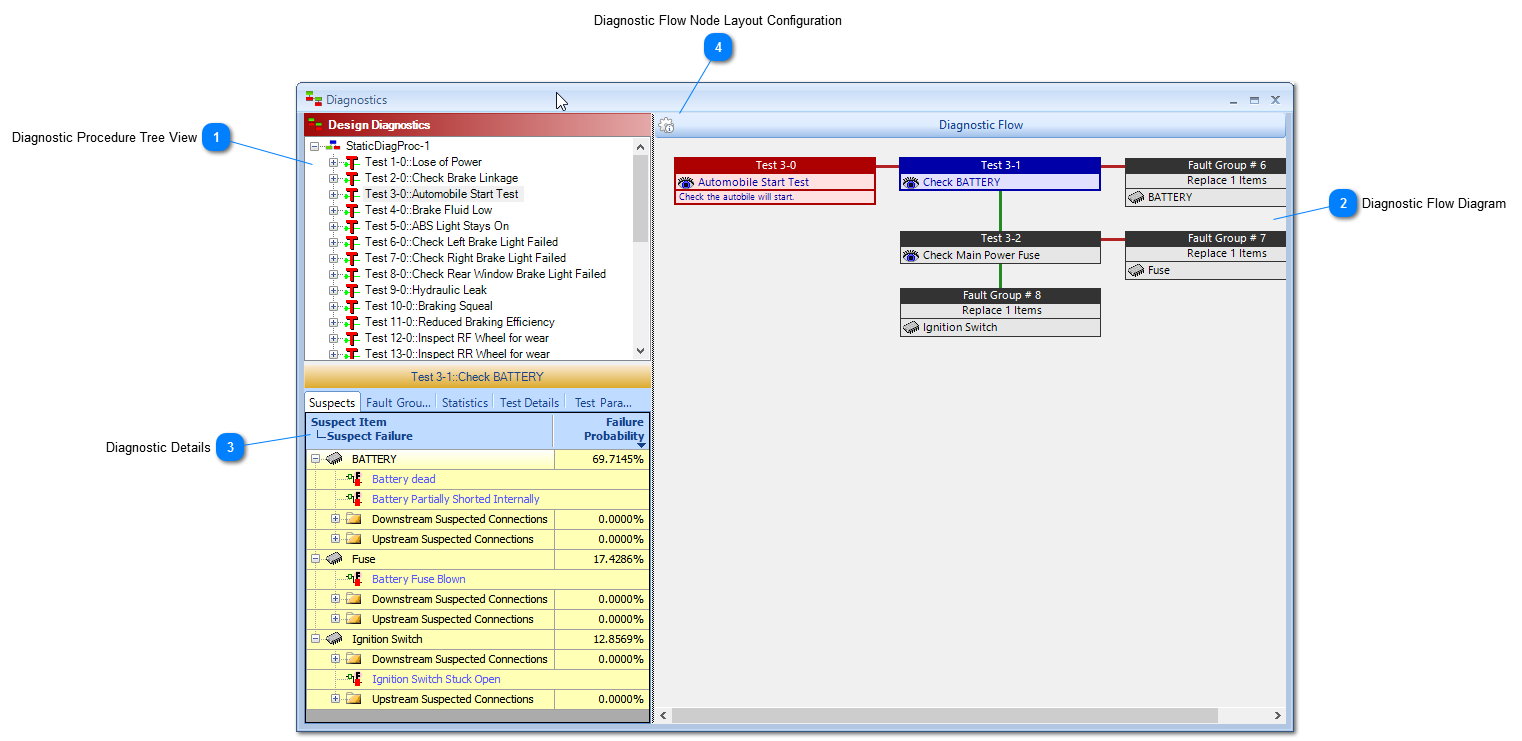
Task: Expand Ignition Switch Downstream Suspected Connections
Action: 336,659
